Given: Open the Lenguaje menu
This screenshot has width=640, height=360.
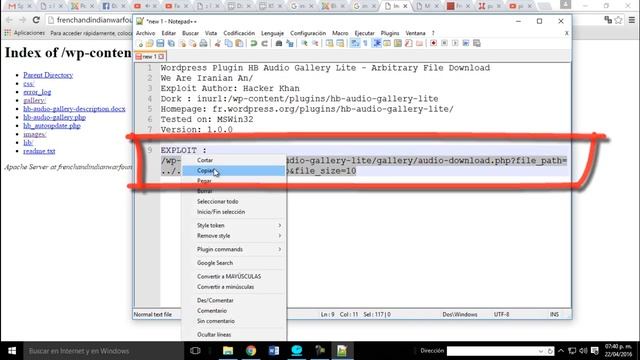Looking at the screenshot, I should coord(272,33).
